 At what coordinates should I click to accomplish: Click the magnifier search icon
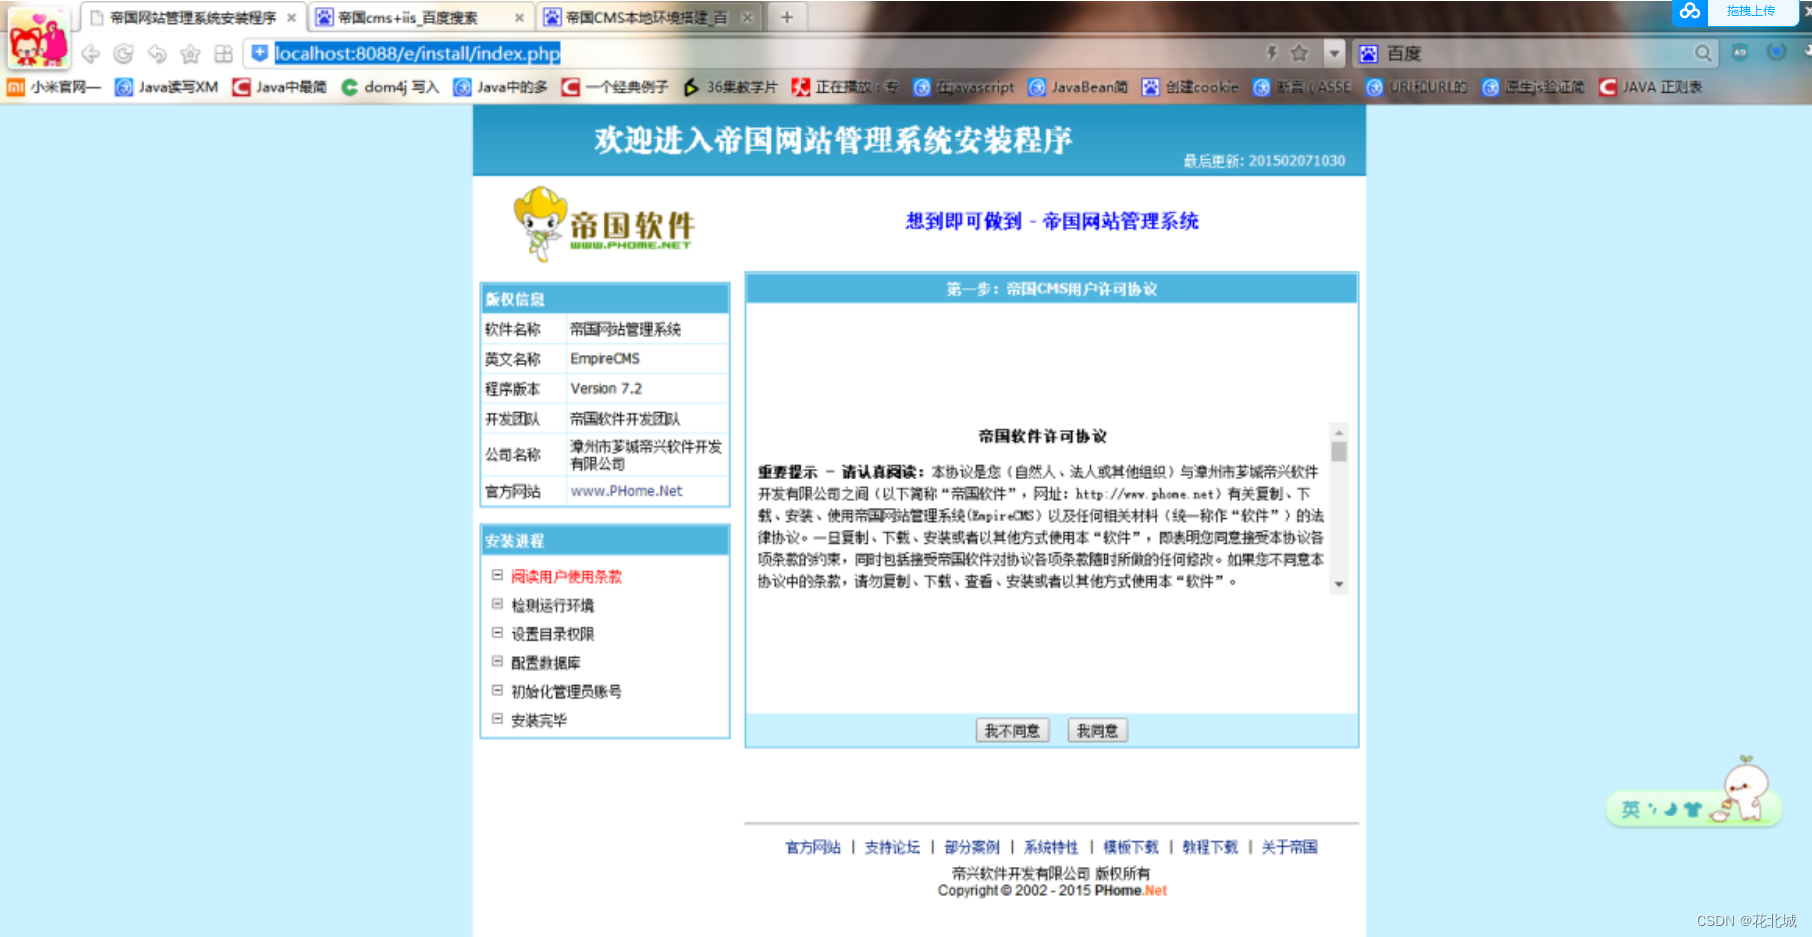[x=1703, y=53]
